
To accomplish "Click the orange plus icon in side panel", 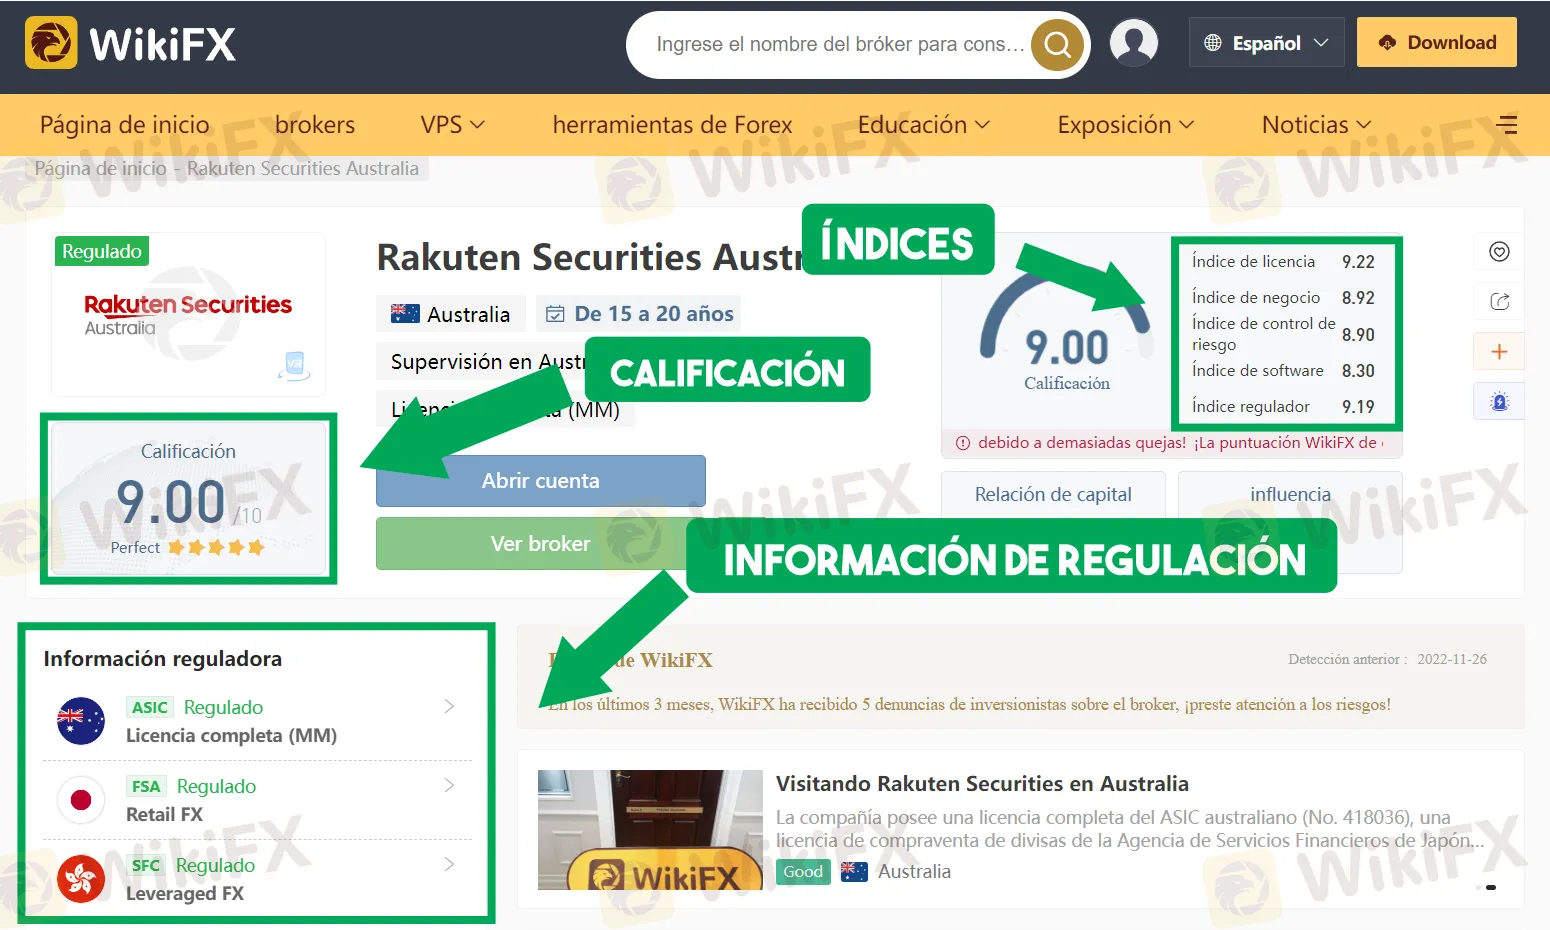I will (x=1499, y=352).
